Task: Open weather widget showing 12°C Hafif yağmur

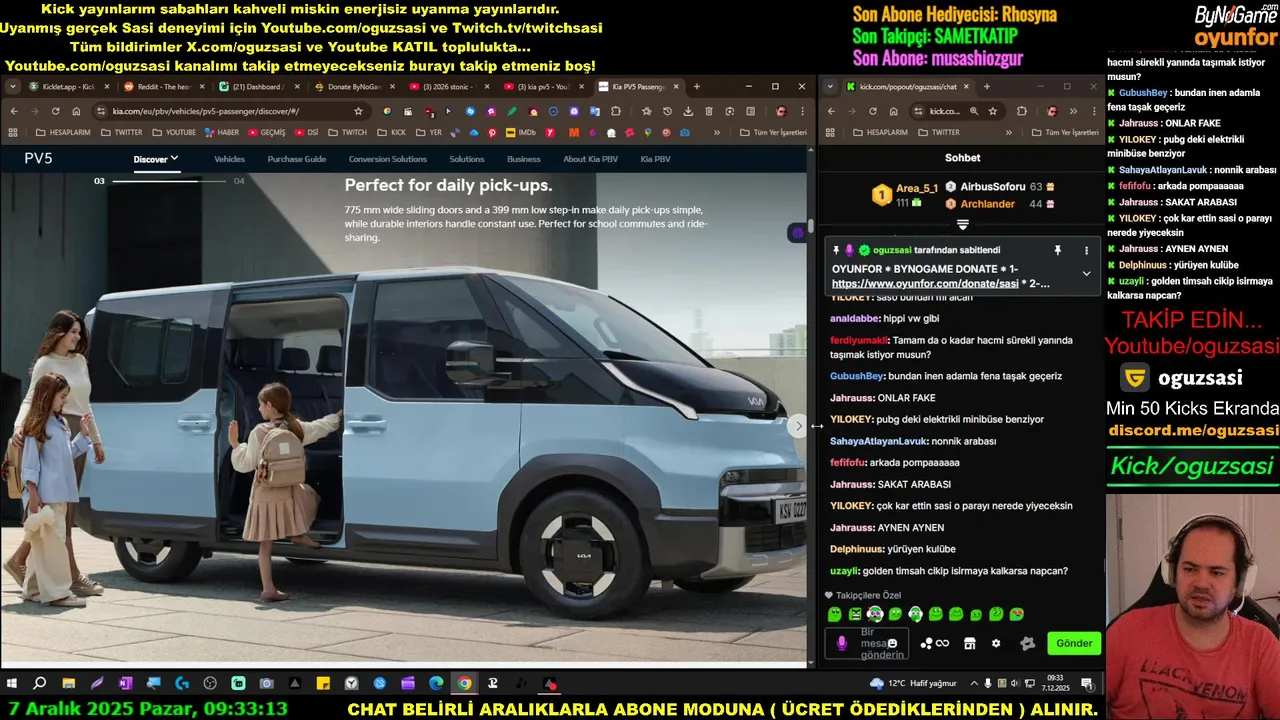Action: click(x=913, y=684)
